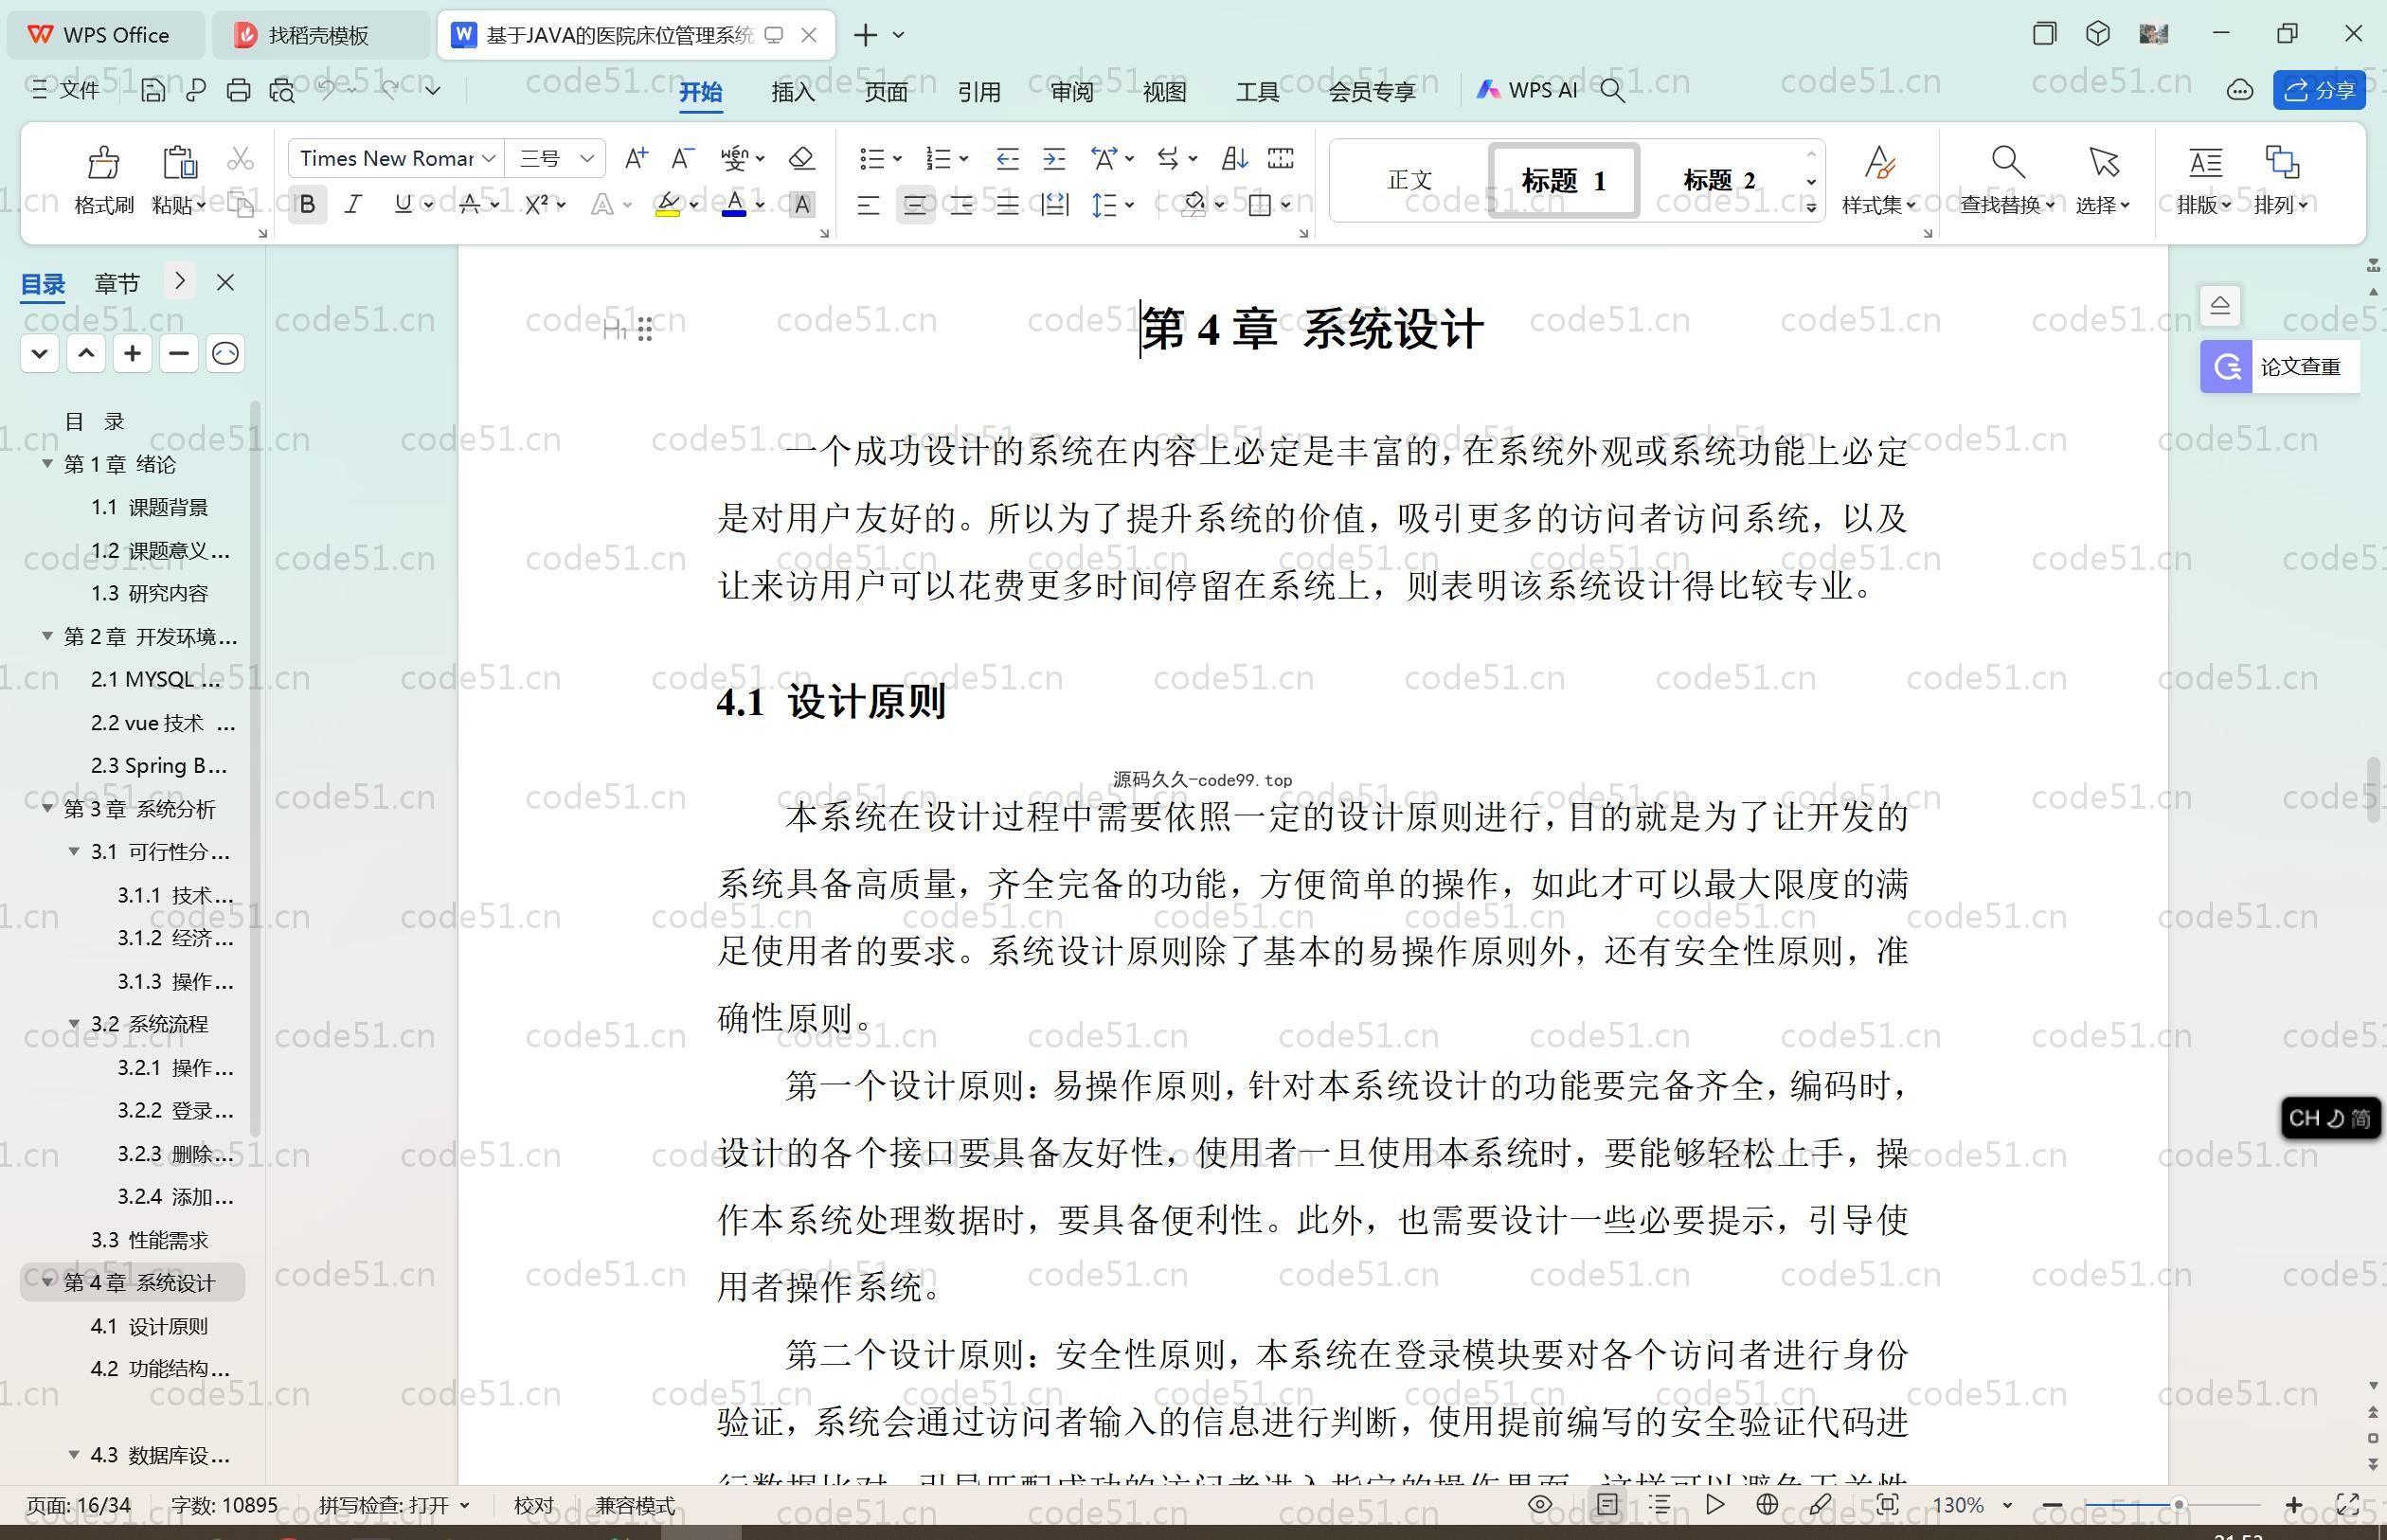Click the eye protection mode icon
Viewport: 2387px width, 1540px height.
click(x=1540, y=1504)
